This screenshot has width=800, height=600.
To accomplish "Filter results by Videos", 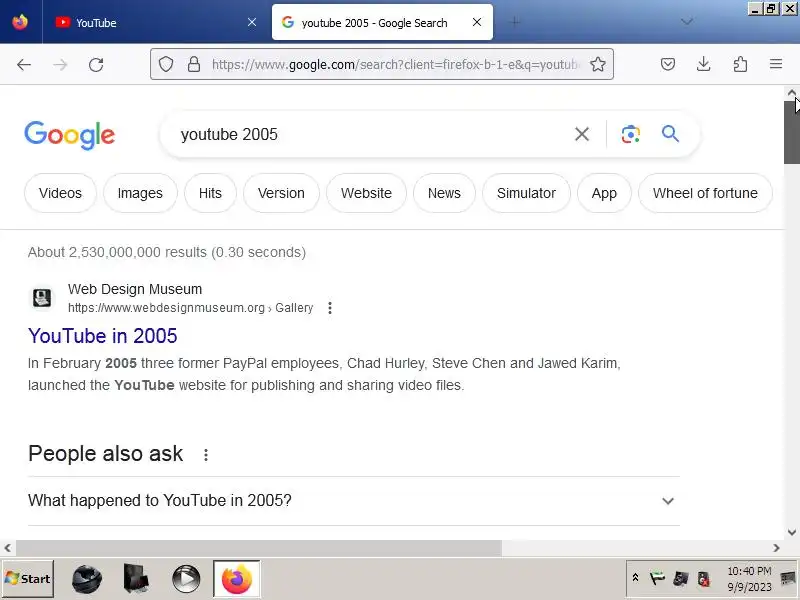I will (x=60, y=193).
